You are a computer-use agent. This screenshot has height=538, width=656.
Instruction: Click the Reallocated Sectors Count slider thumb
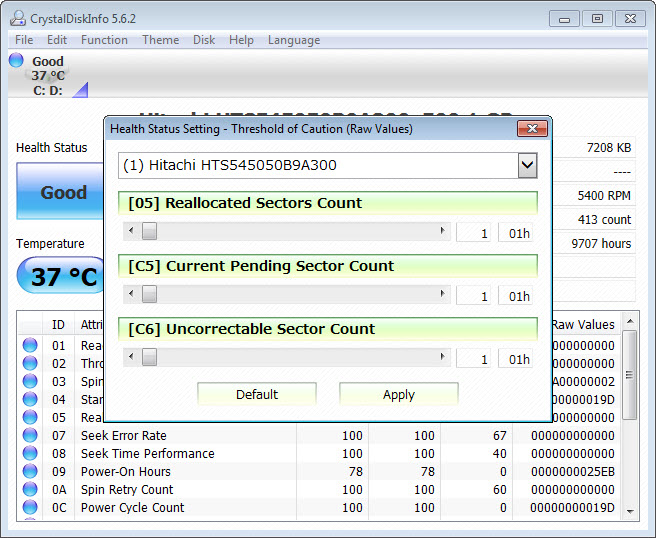pyautogui.click(x=149, y=231)
